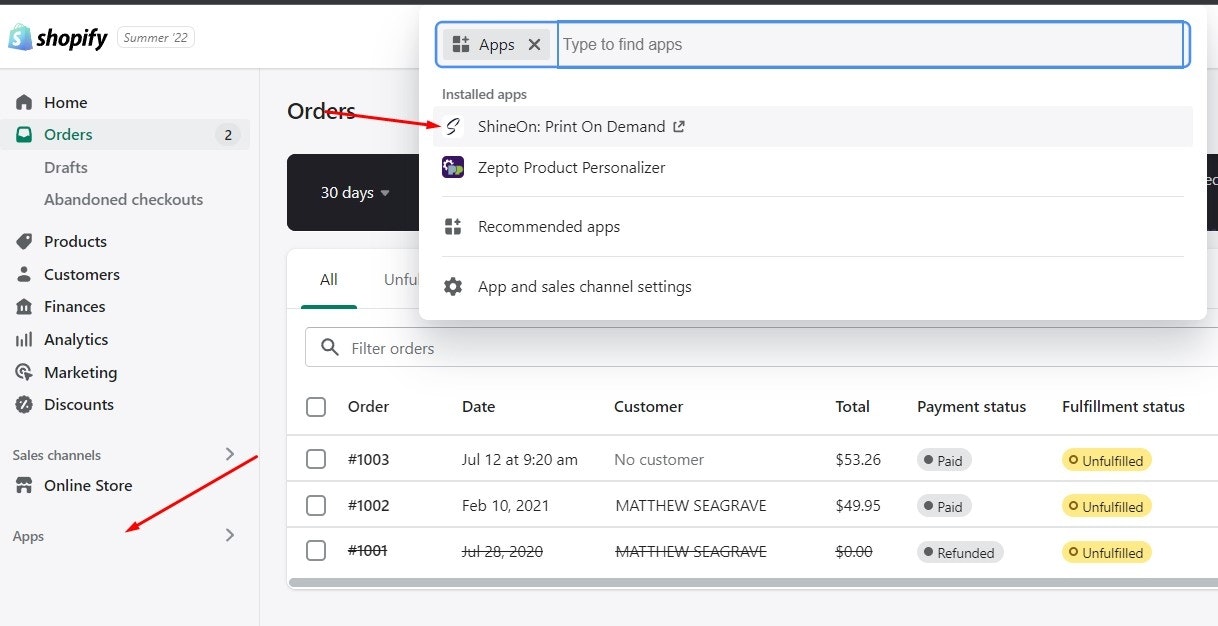Click the Summer '22 edition badge
This screenshot has height=626, width=1218.
click(x=156, y=38)
